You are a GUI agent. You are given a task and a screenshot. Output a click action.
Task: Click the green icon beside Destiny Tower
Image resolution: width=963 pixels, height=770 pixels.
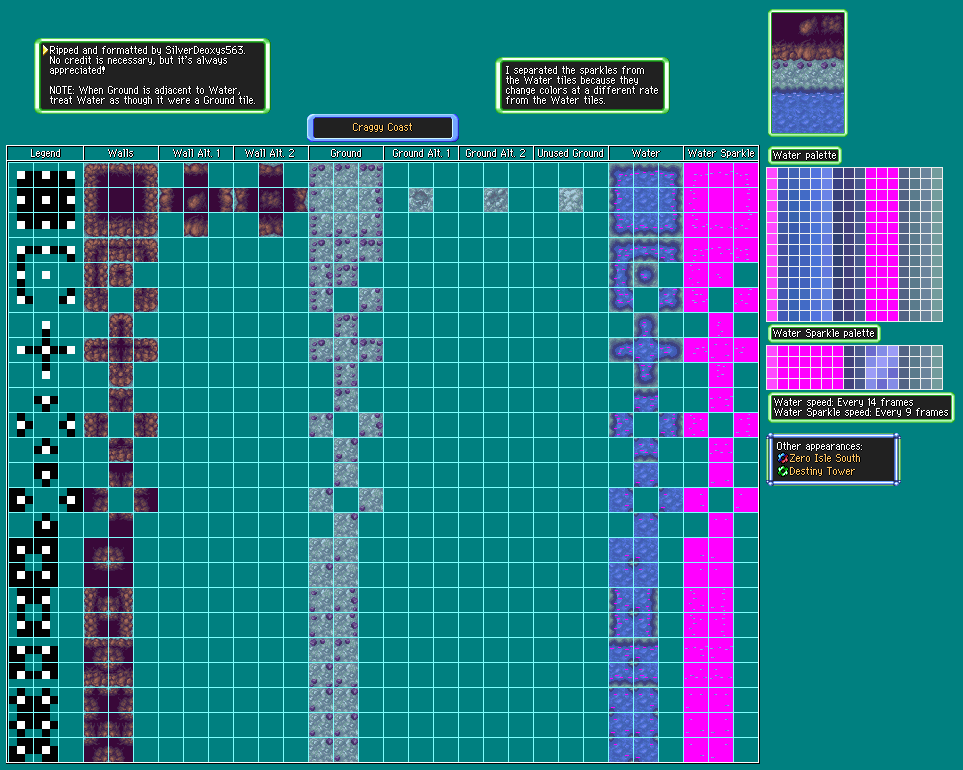point(782,471)
